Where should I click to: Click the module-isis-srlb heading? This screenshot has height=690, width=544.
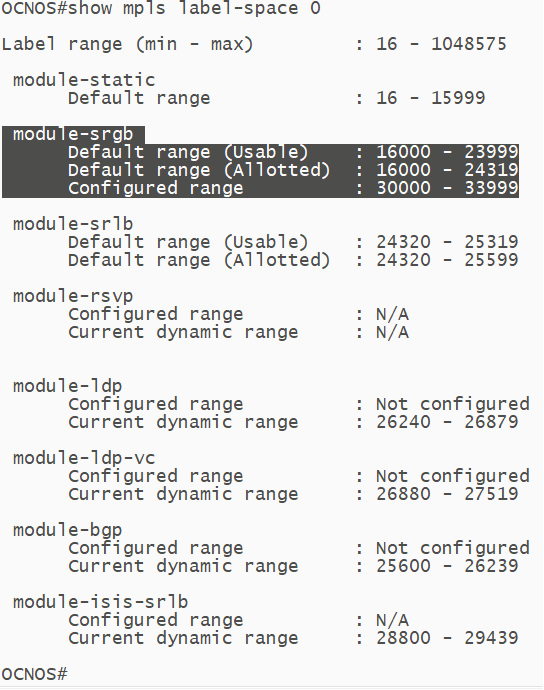tap(100, 602)
